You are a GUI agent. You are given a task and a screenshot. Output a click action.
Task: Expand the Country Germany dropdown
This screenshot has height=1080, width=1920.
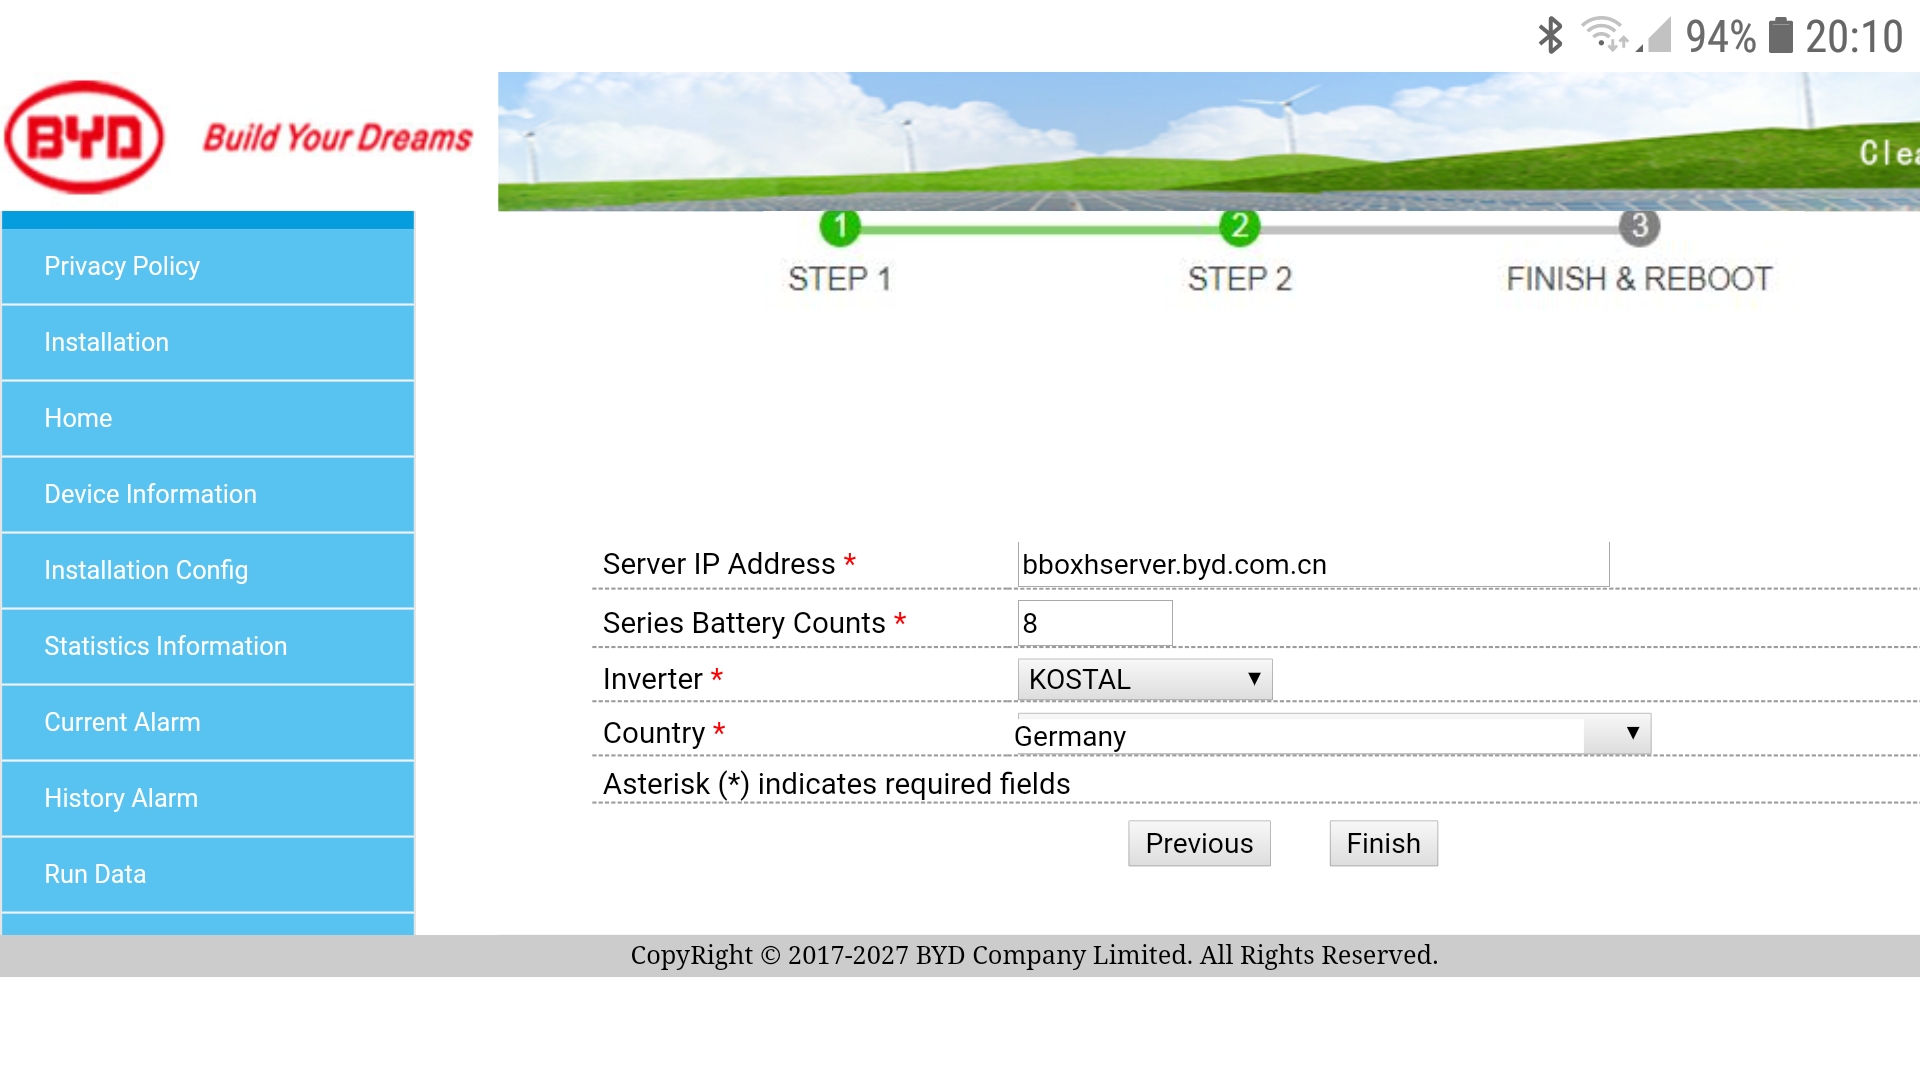(x=1332, y=735)
